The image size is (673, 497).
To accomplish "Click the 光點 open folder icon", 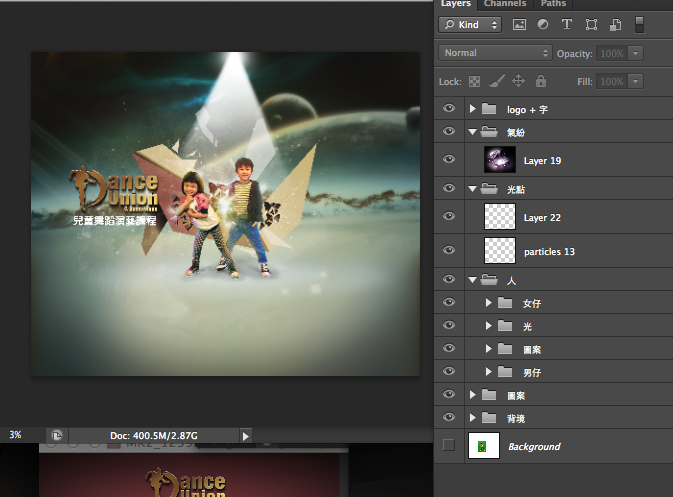I will click(489, 188).
